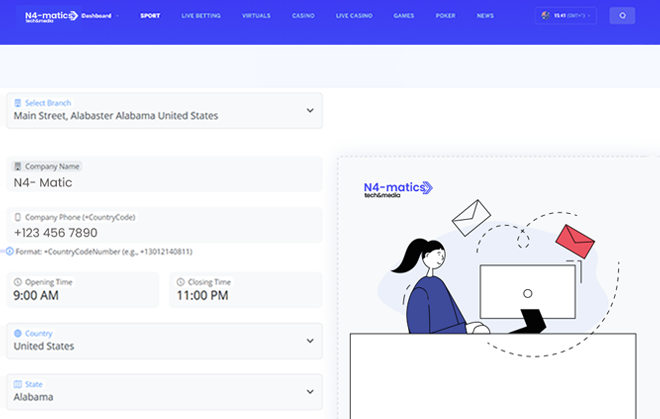Click the N4-matics logo in the header

pyautogui.click(x=51, y=16)
